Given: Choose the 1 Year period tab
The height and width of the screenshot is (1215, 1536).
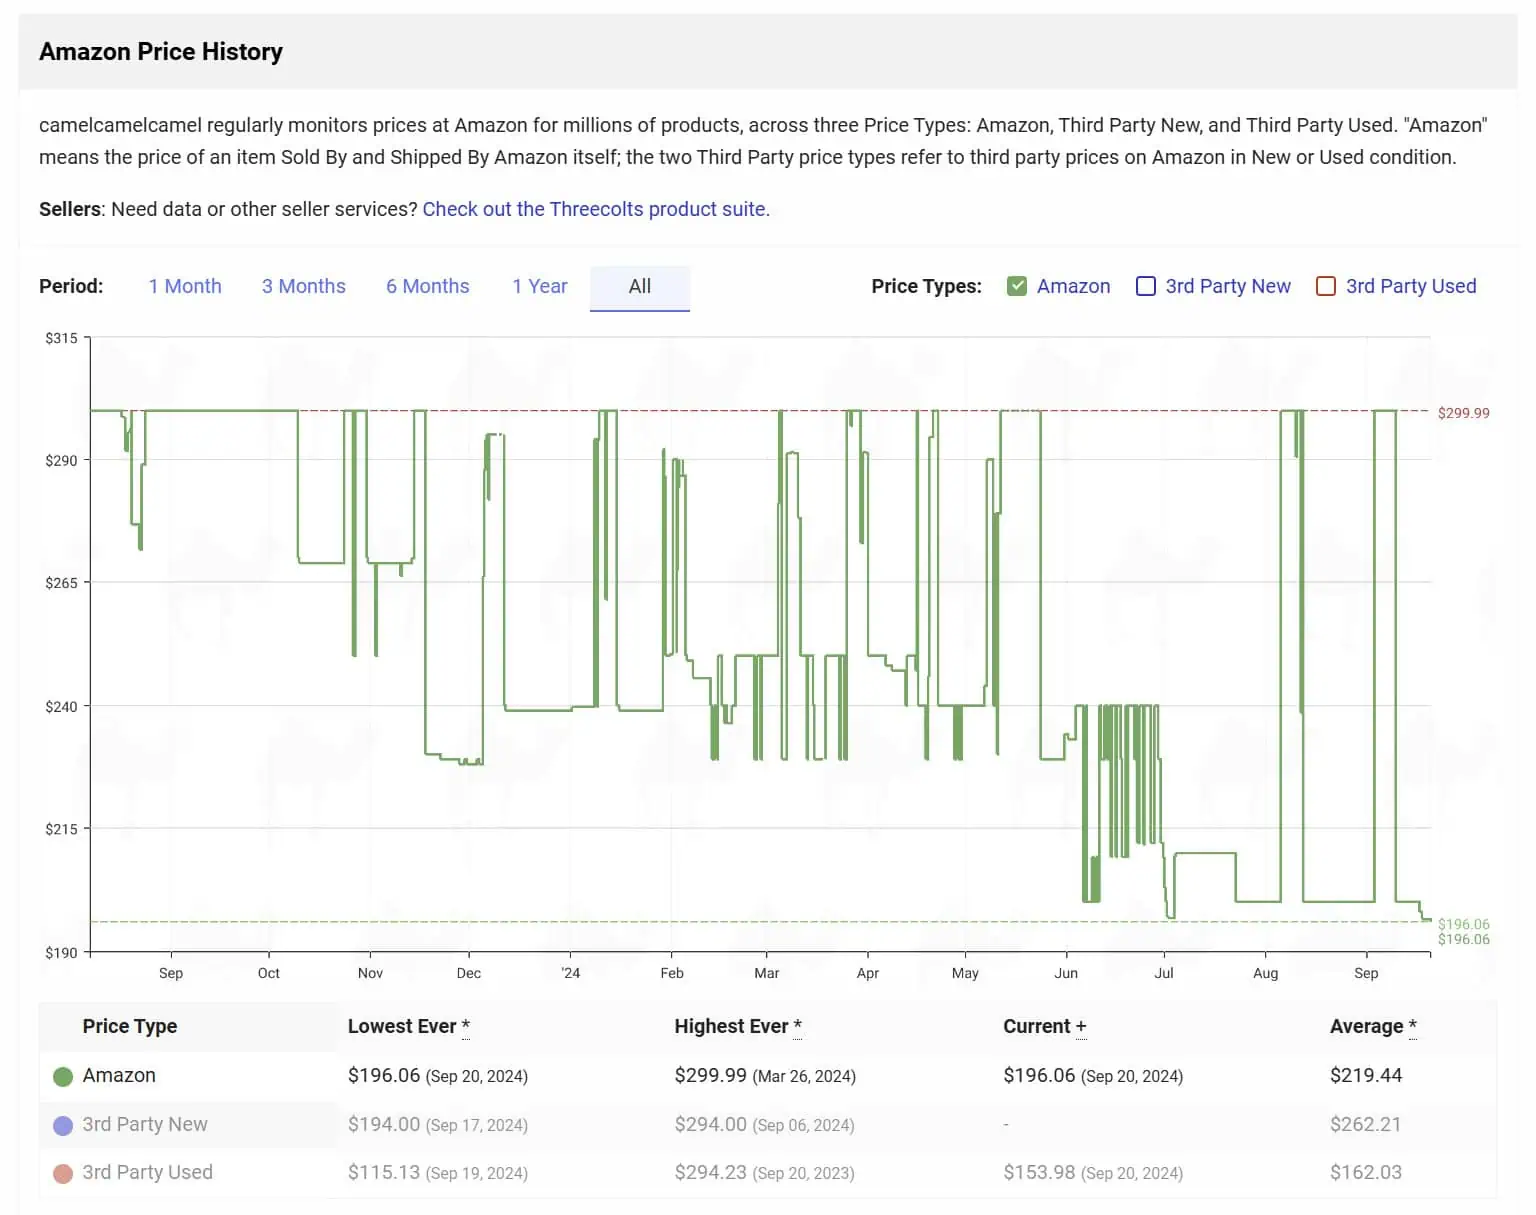Looking at the screenshot, I should point(539,286).
